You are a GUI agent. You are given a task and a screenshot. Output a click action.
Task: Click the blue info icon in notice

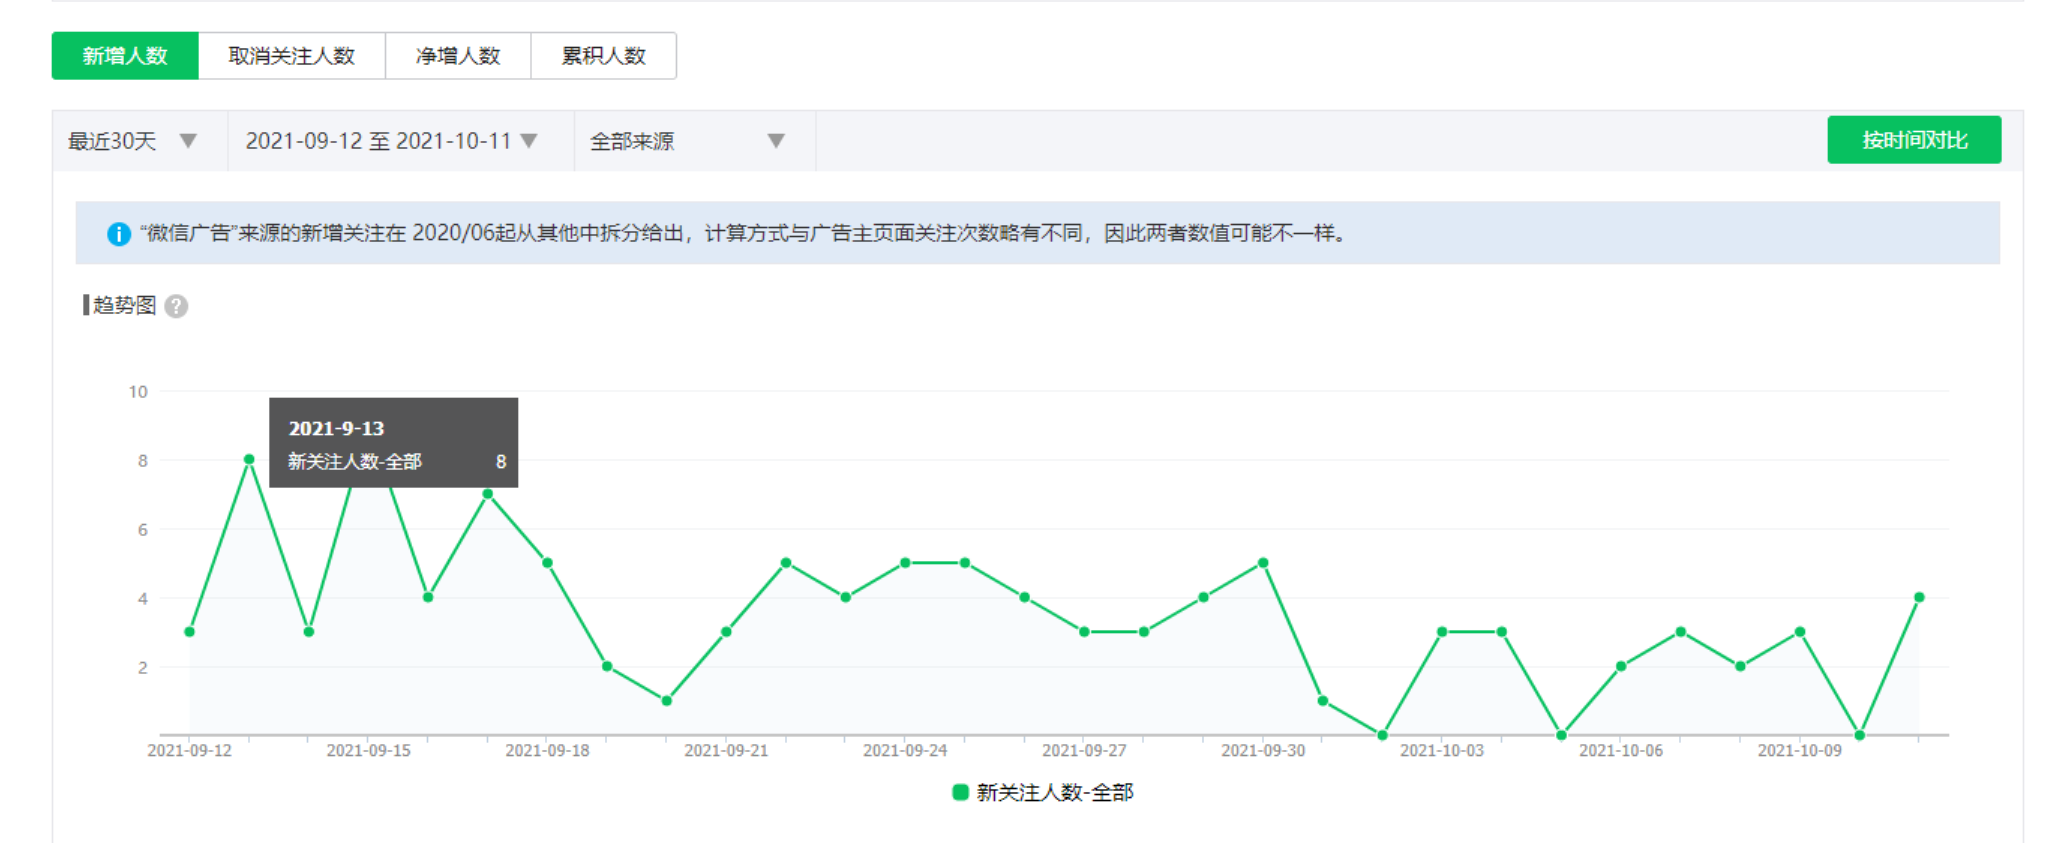click(119, 234)
